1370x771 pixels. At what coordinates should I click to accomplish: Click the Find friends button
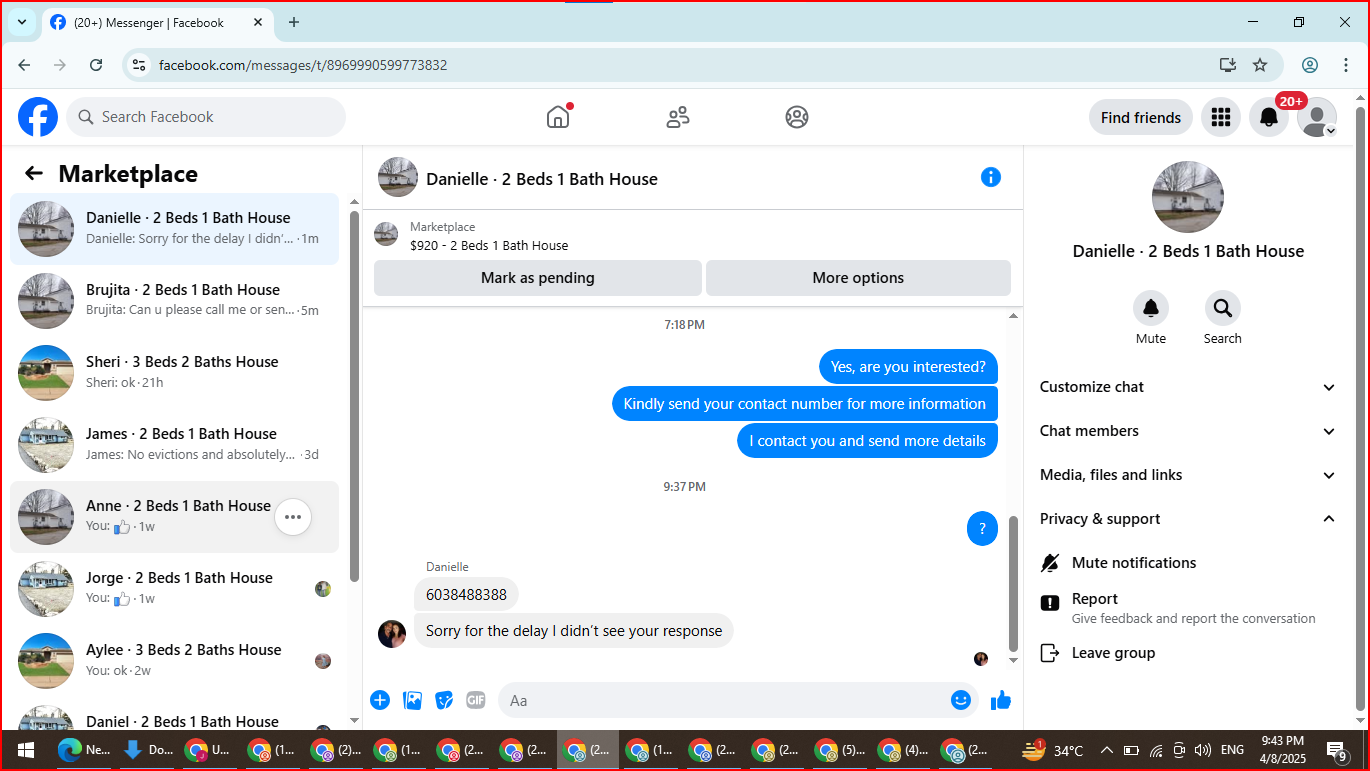click(x=1141, y=117)
